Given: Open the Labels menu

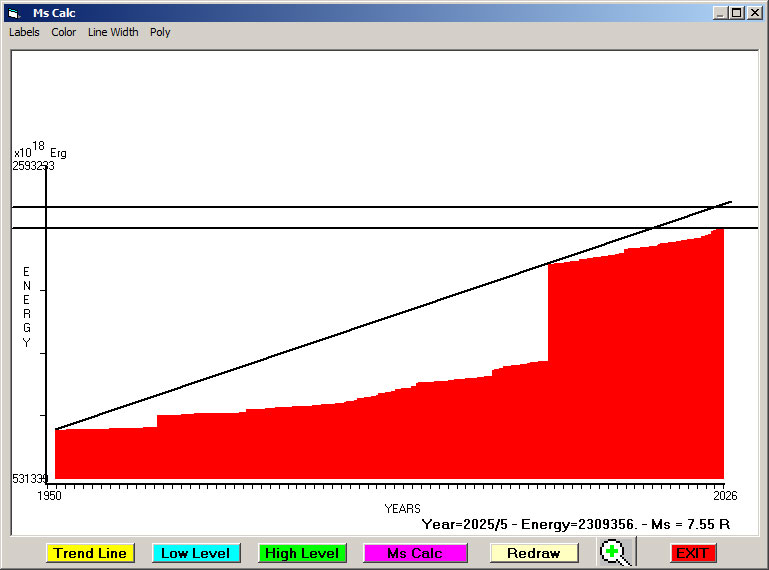Looking at the screenshot, I should [x=24, y=32].
